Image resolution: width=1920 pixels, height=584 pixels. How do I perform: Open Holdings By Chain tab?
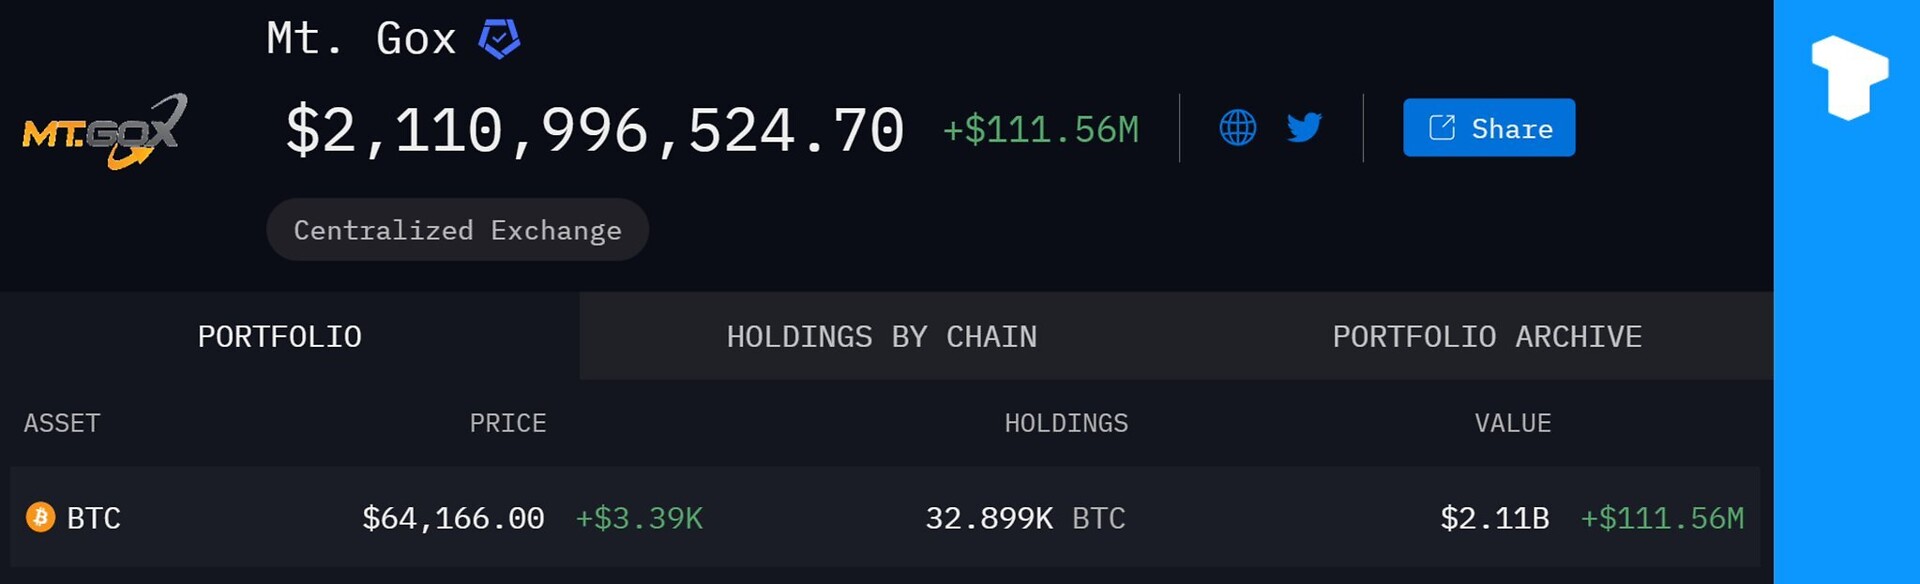pos(881,337)
